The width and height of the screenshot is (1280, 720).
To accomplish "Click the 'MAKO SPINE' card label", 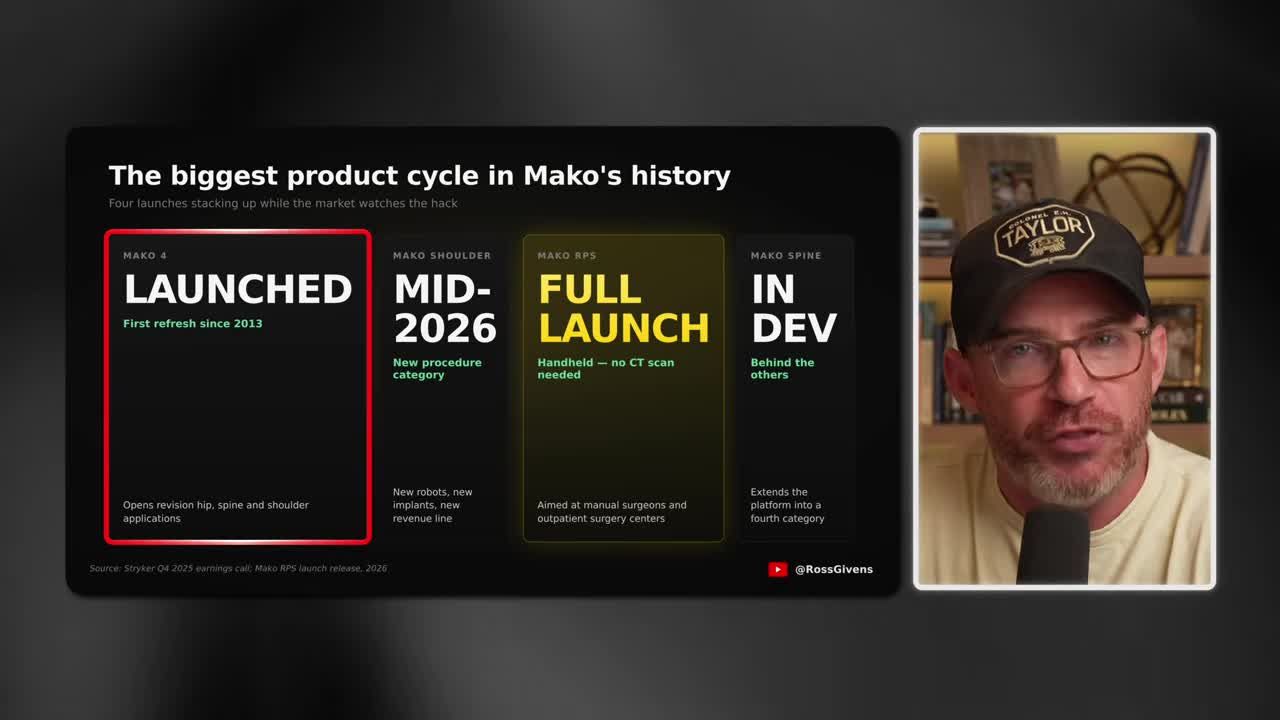I will [x=786, y=256].
